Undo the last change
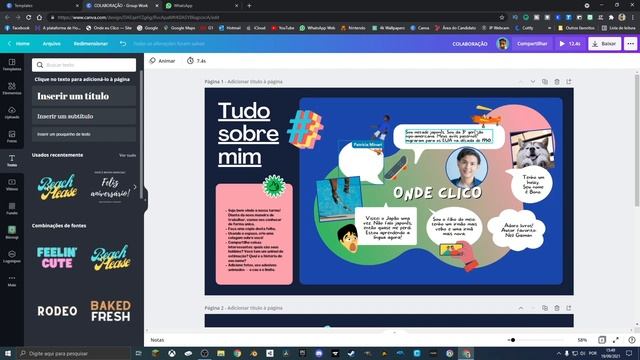This screenshot has width=640, height=360. (123, 43)
